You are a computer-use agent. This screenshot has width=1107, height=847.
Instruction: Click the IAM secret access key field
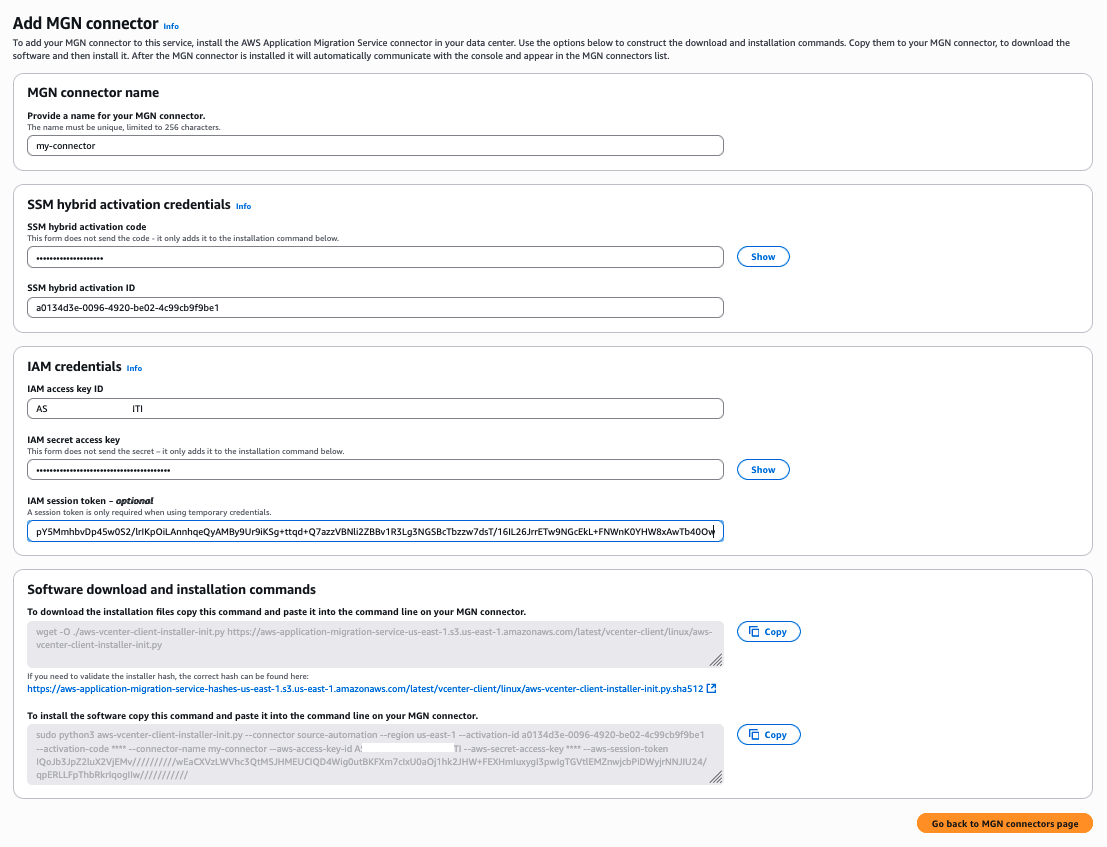coord(374,469)
